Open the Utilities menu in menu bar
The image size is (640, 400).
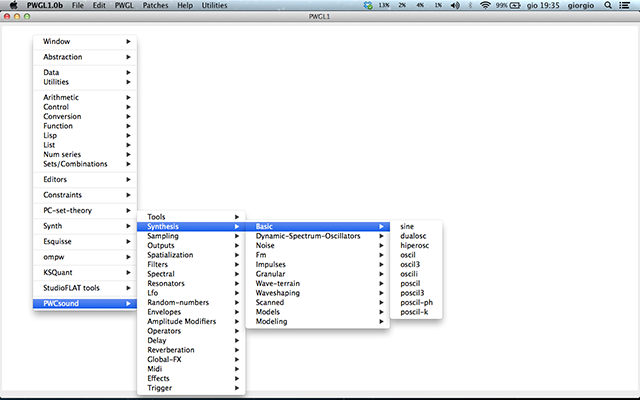coord(214,5)
